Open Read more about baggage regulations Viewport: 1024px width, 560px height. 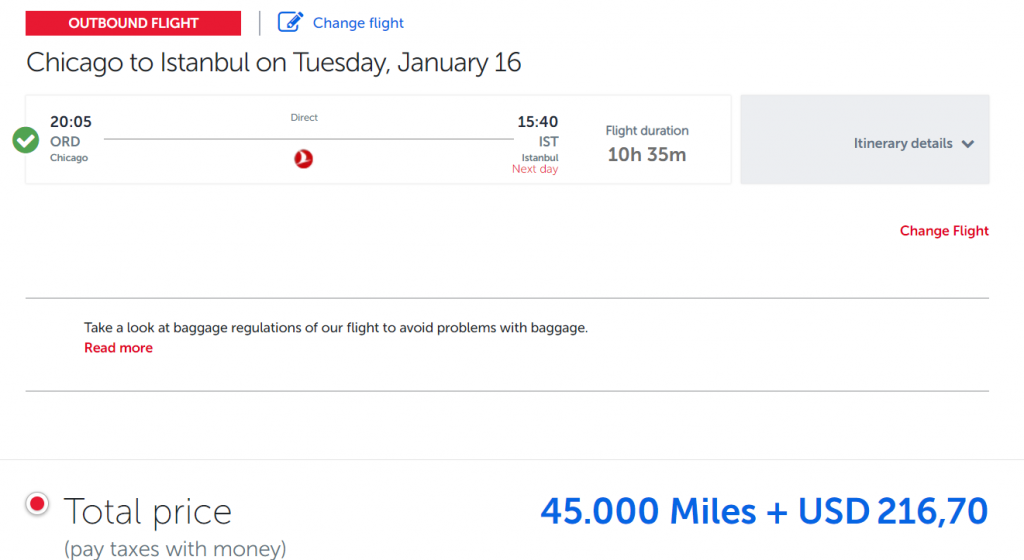pyautogui.click(x=118, y=348)
